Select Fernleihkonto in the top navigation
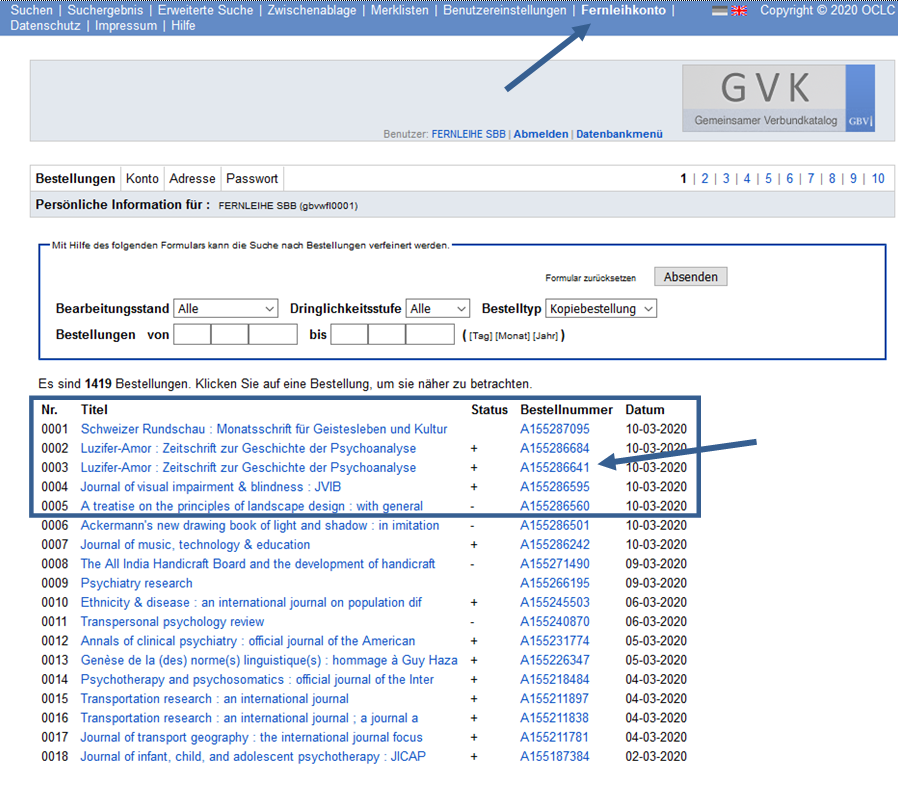The width and height of the screenshot is (898, 788). 624,10
